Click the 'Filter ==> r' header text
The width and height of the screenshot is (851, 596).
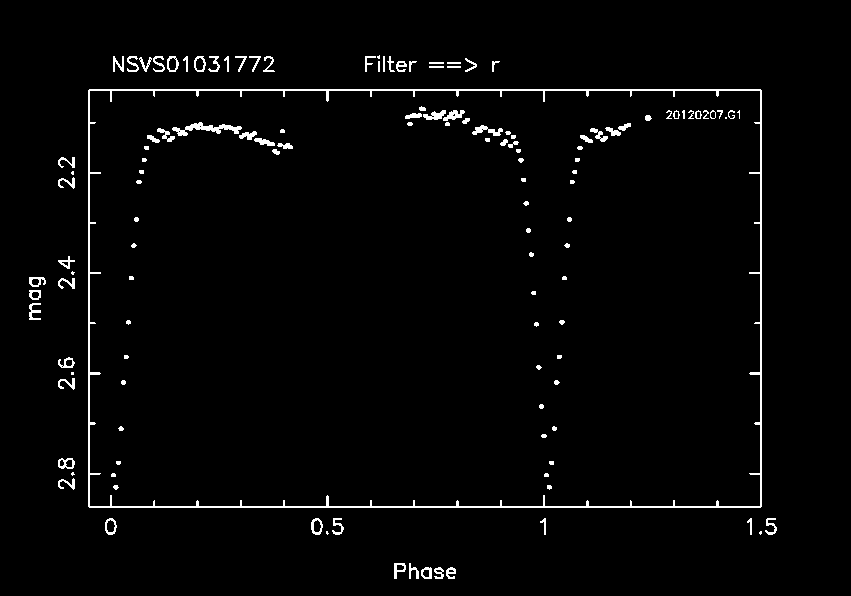(x=432, y=66)
